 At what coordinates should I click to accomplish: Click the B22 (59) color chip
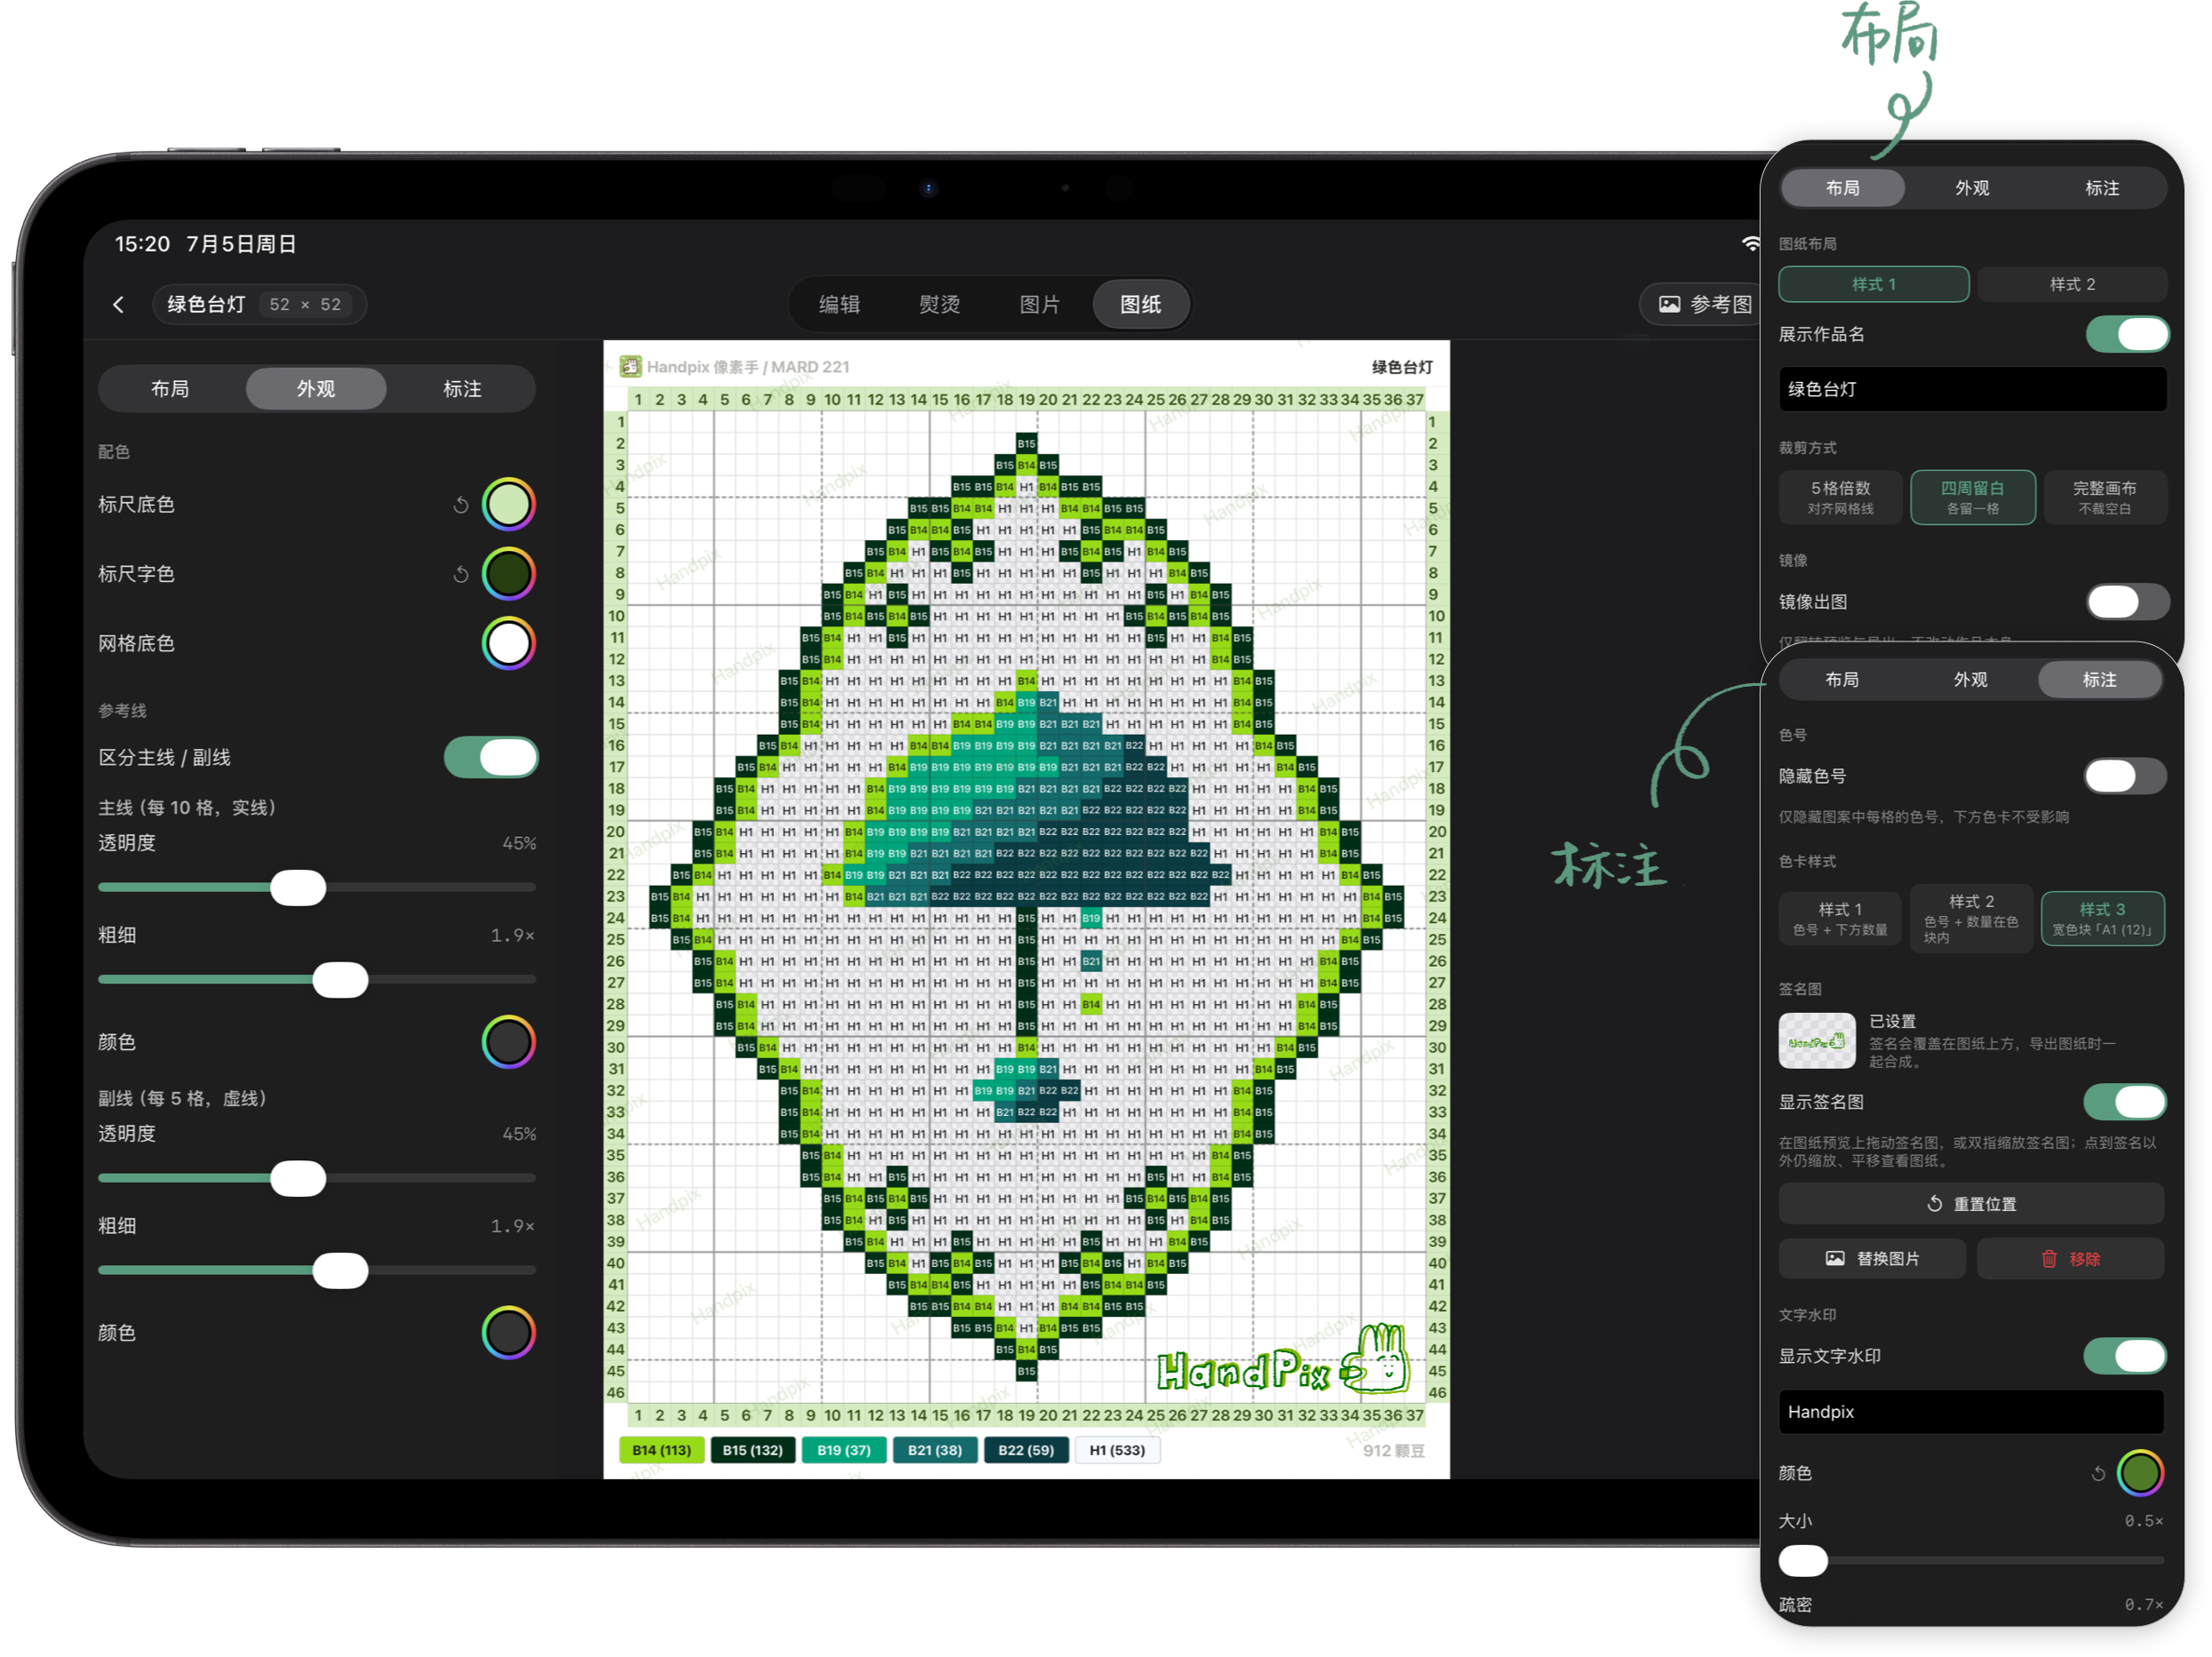[x=1026, y=1450]
